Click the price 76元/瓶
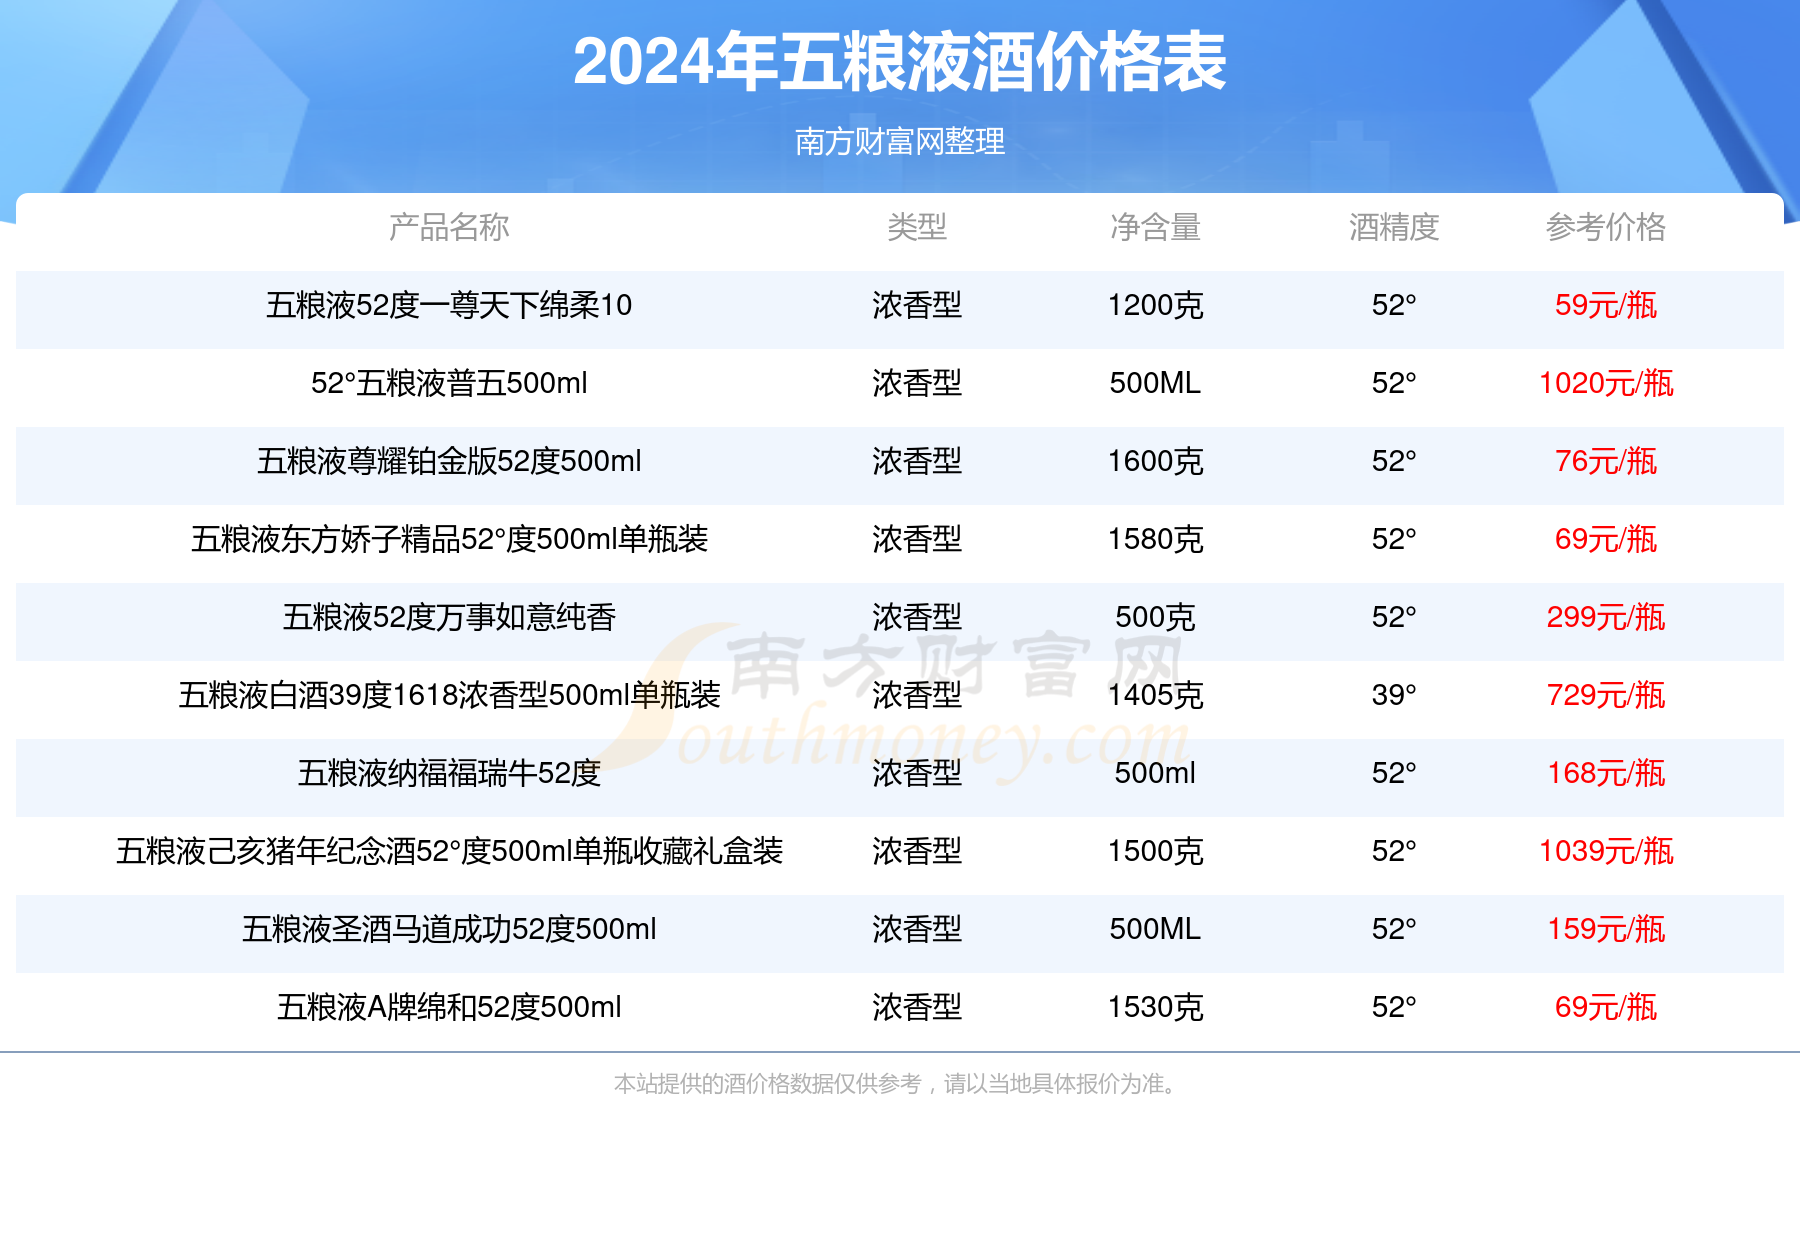Image resolution: width=1800 pixels, height=1250 pixels. (x=1606, y=461)
